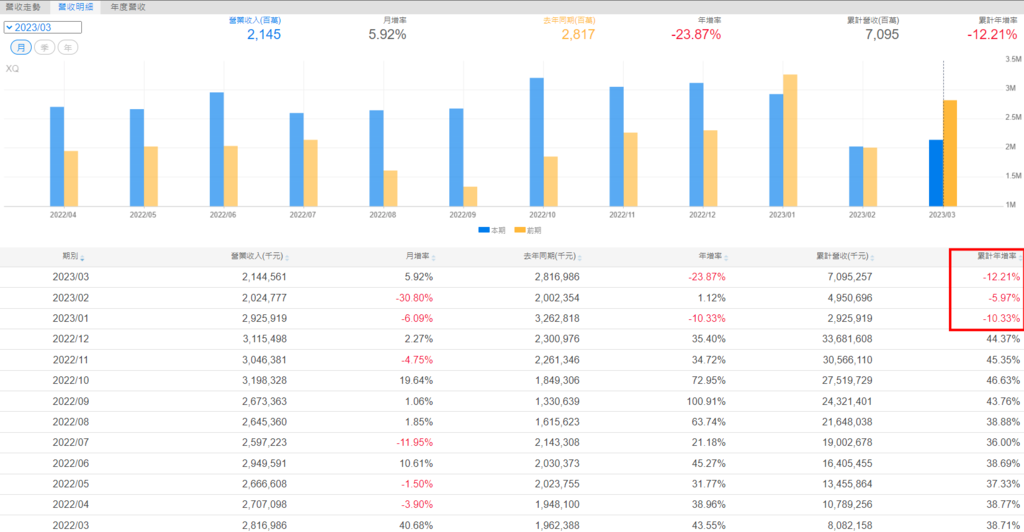The width and height of the screenshot is (1024, 532).
Task: Select the blue 2023/02 bar
Action: 856,176
